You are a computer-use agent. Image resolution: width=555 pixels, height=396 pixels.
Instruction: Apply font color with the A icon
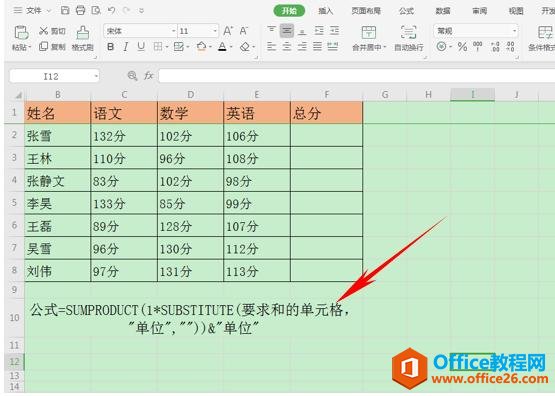pyautogui.click(x=222, y=46)
